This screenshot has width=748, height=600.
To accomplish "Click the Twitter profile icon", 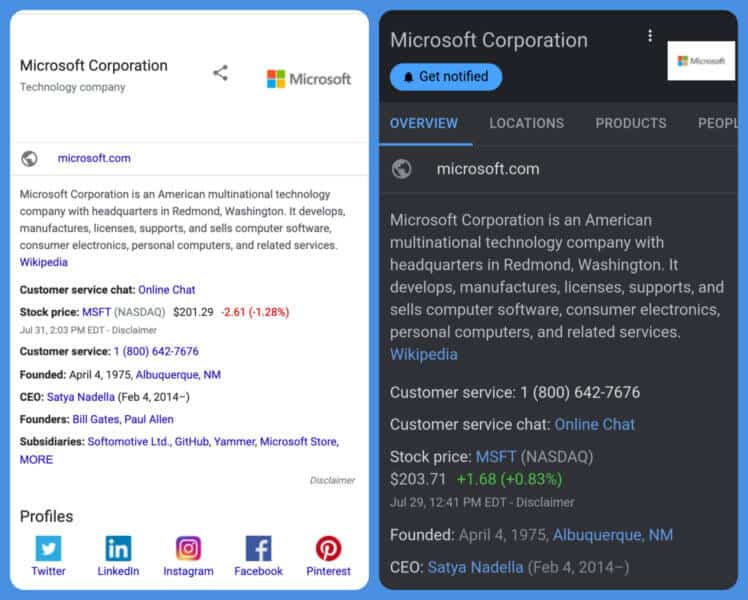I will click(48, 548).
